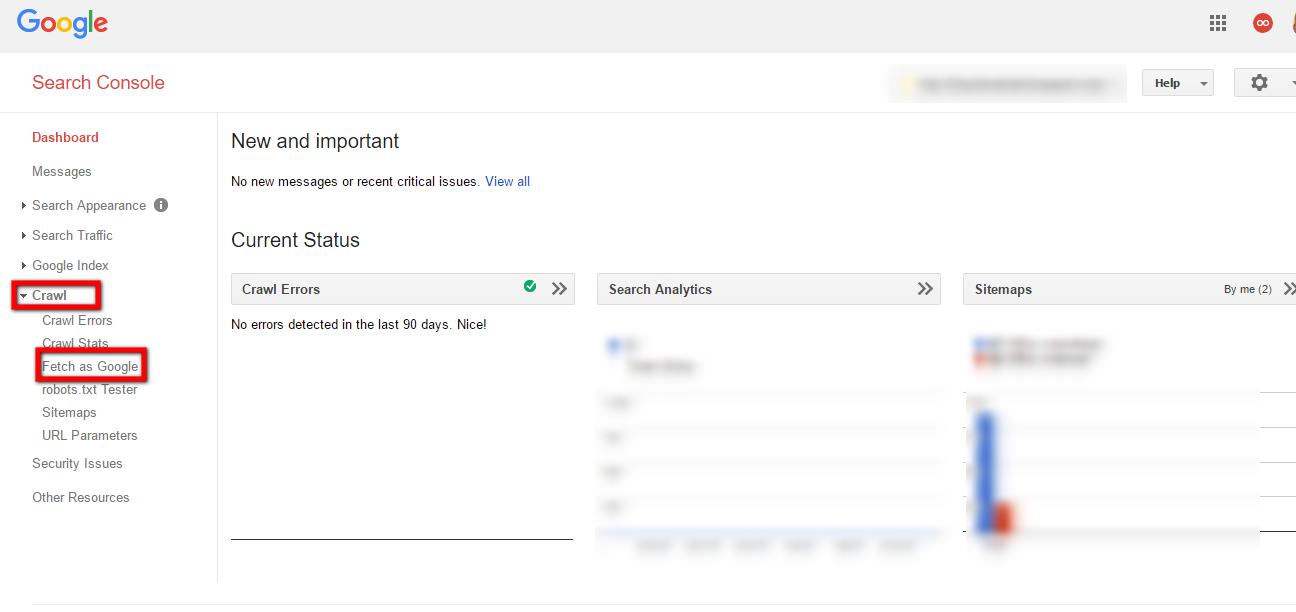Screen dimensions: 1296x612
Task: Open Crawl Stats under Crawl
Action: [x=75, y=343]
